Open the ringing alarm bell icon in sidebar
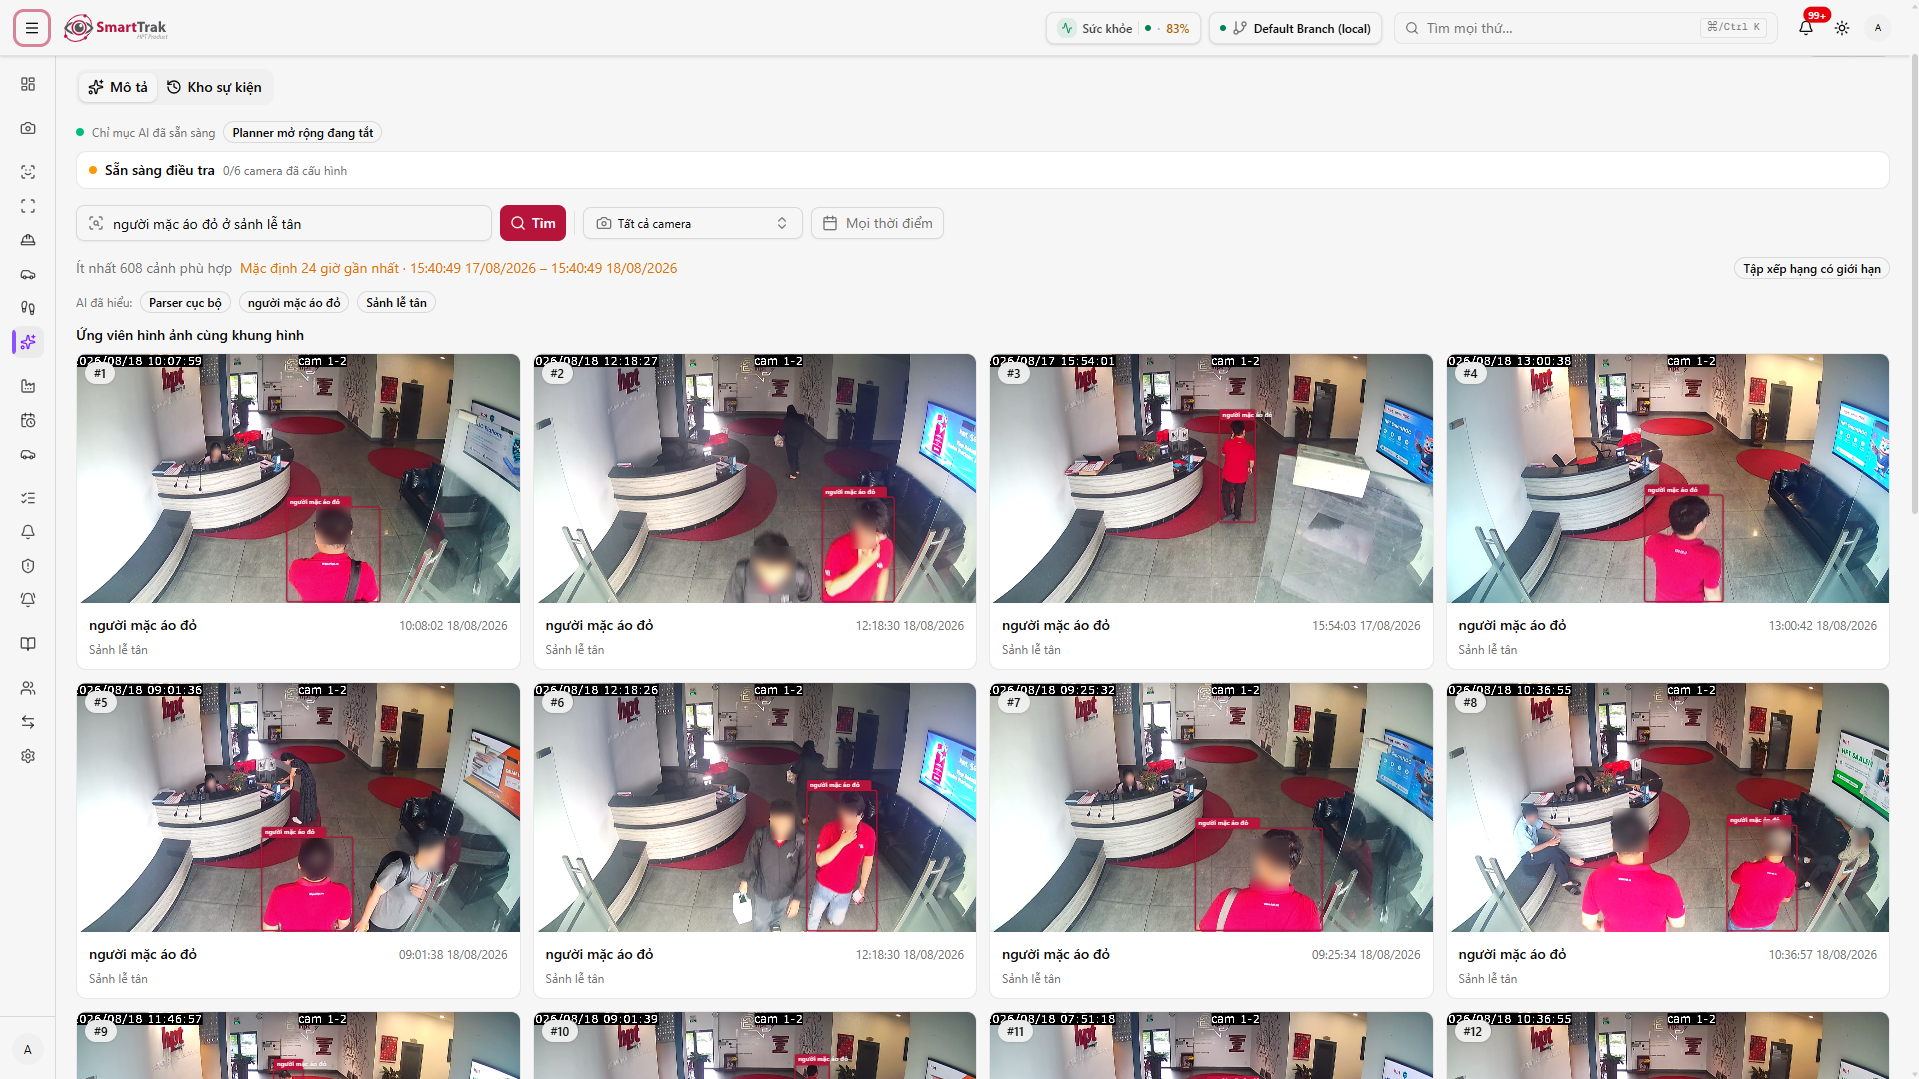 [x=28, y=600]
